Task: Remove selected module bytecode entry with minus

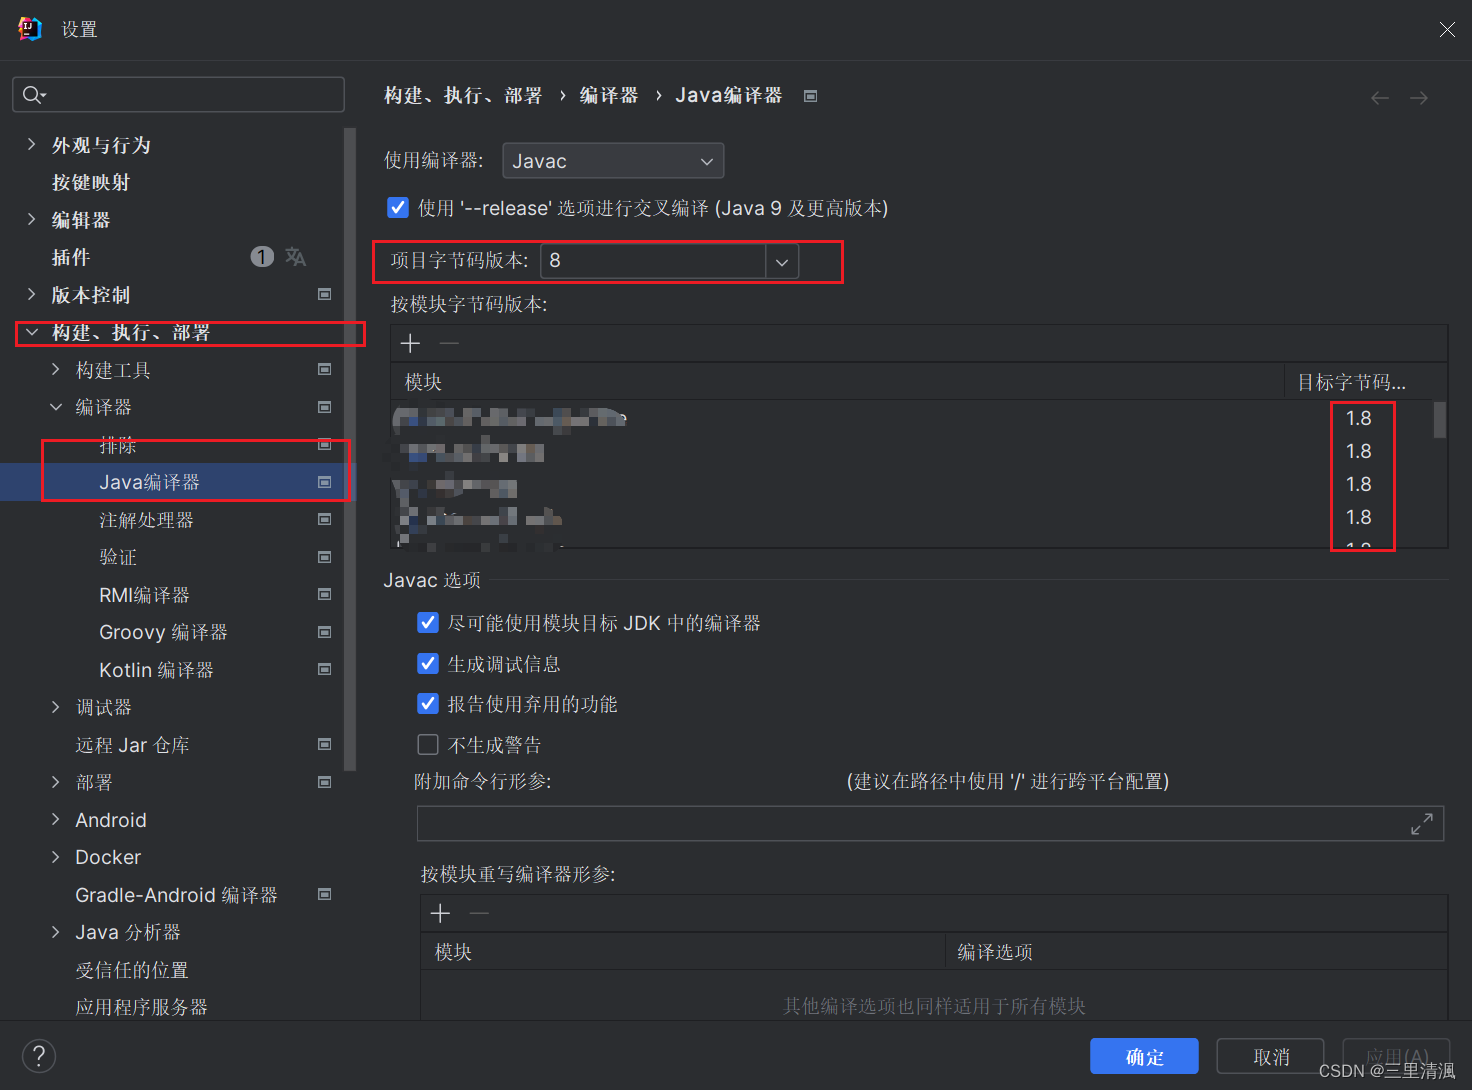Action: click(x=449, y=344)
